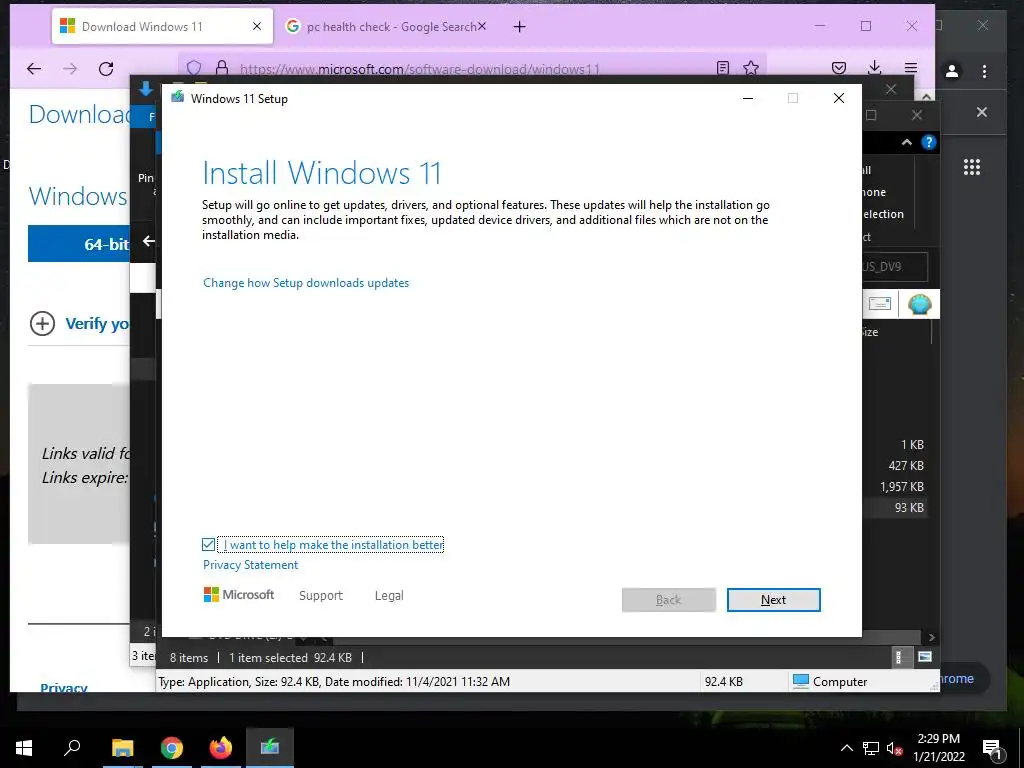The height and width of the screenshot is (768, 1024).
Task: Expand the 'Verify your download' section
Action: click(x=80, y=323)
